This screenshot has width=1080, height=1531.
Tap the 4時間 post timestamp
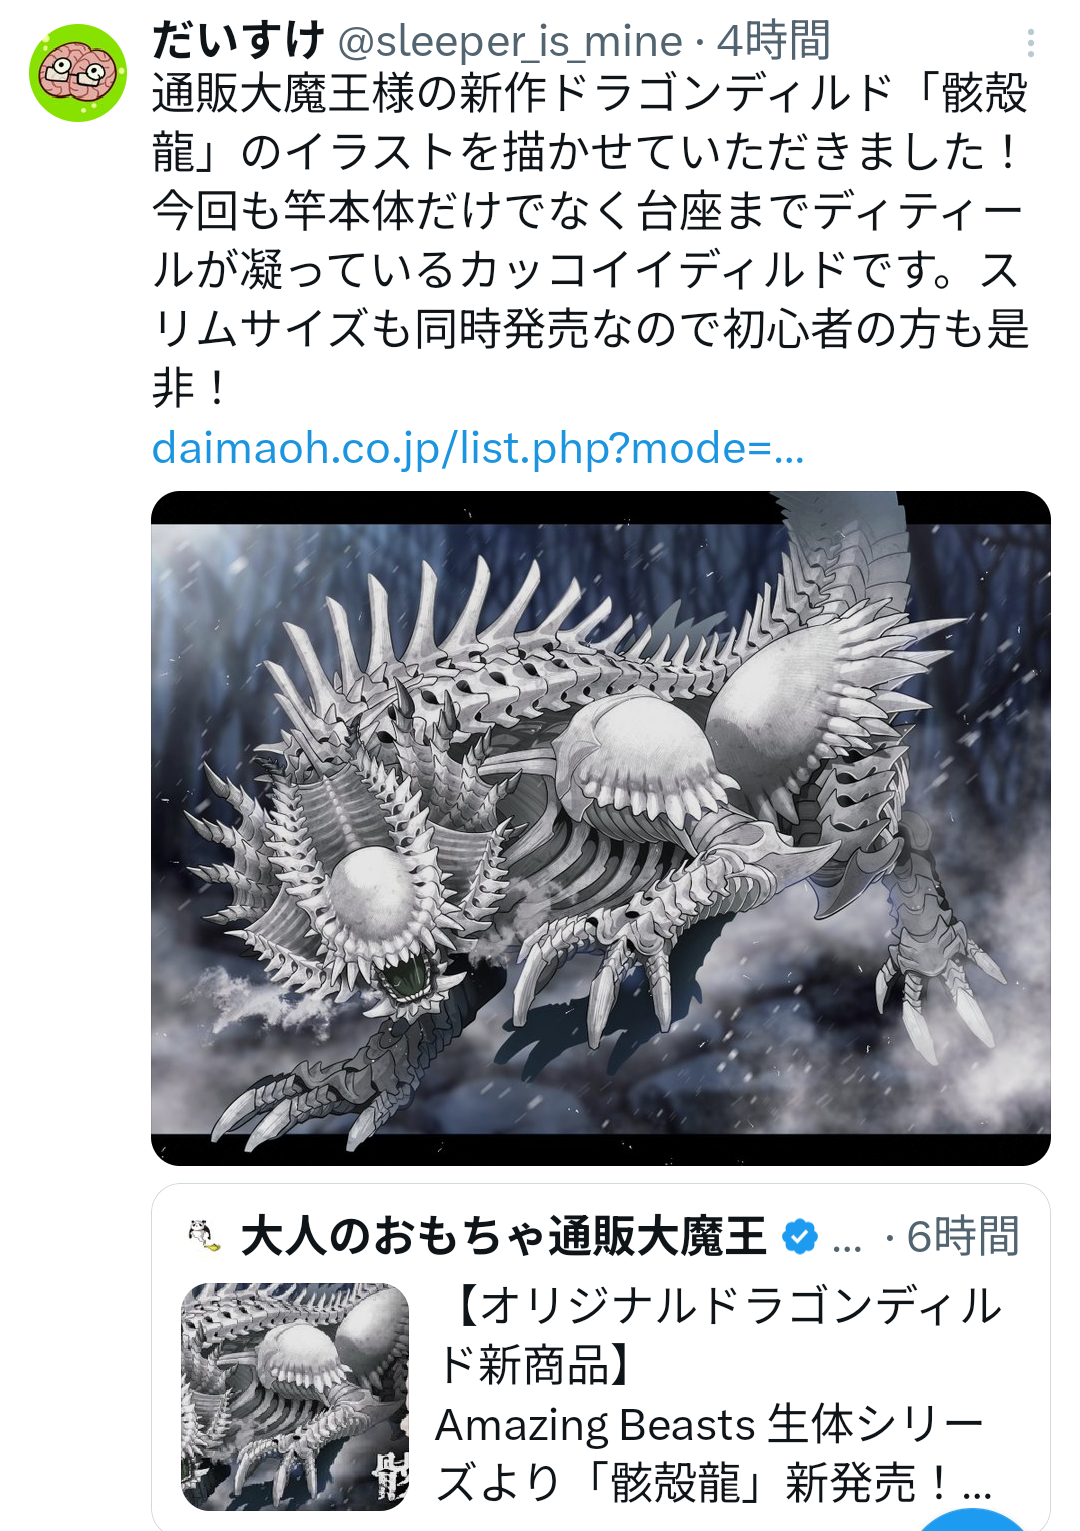point(774,41)
